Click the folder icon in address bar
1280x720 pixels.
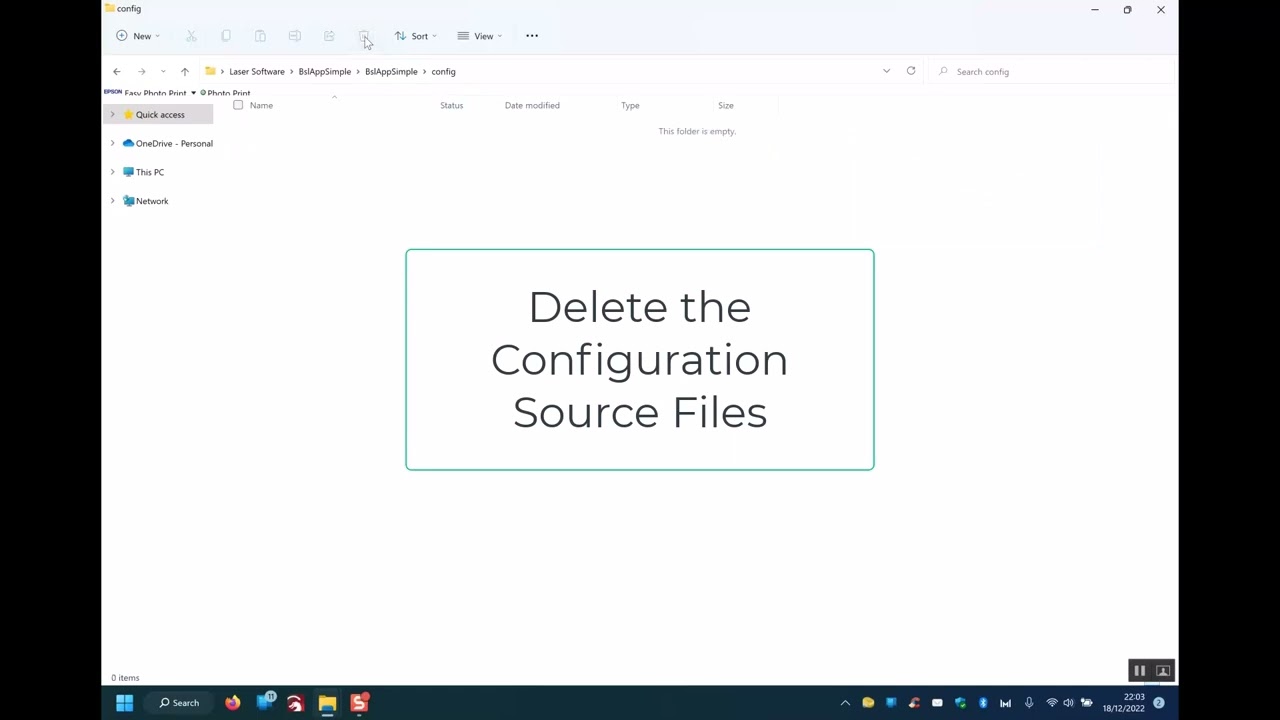(210, 71)
